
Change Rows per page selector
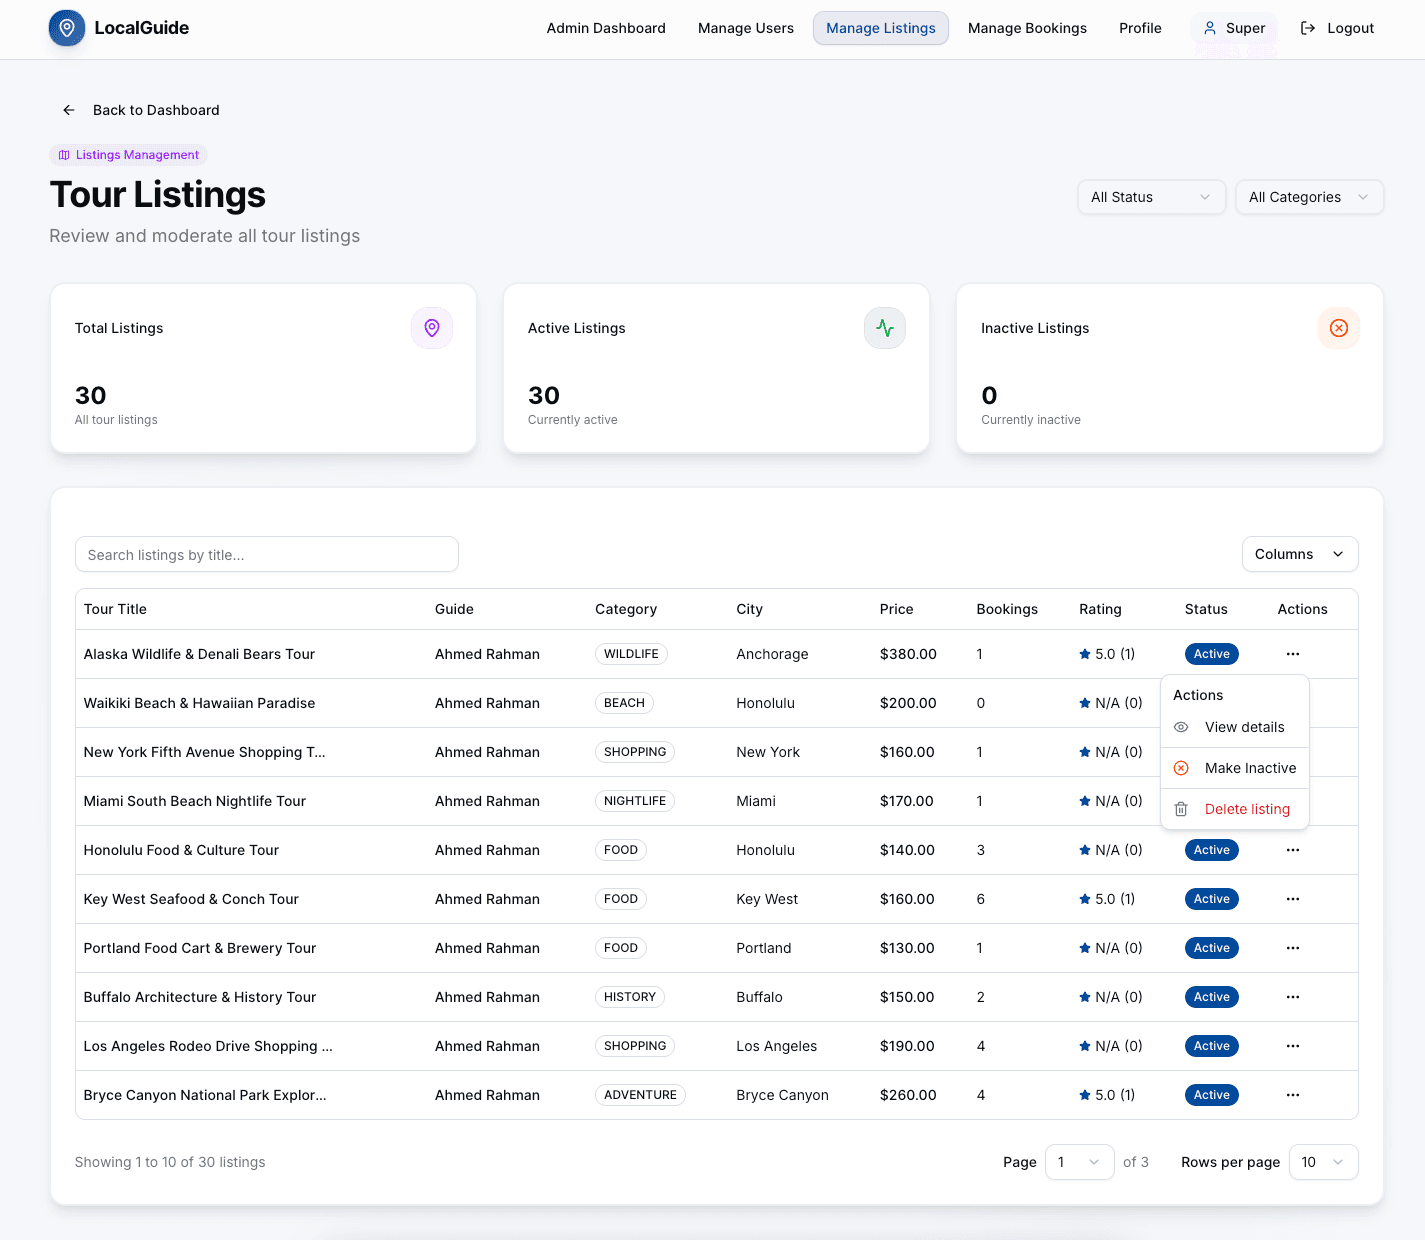pos(1323,1162)
